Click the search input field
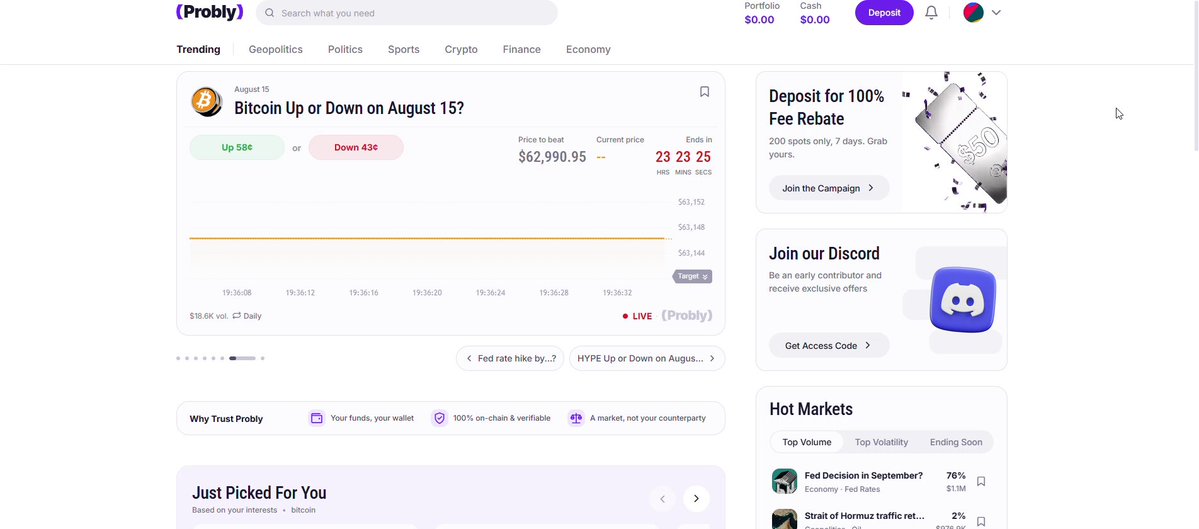Screen dimensions: 1199x529 click(407, 13)
